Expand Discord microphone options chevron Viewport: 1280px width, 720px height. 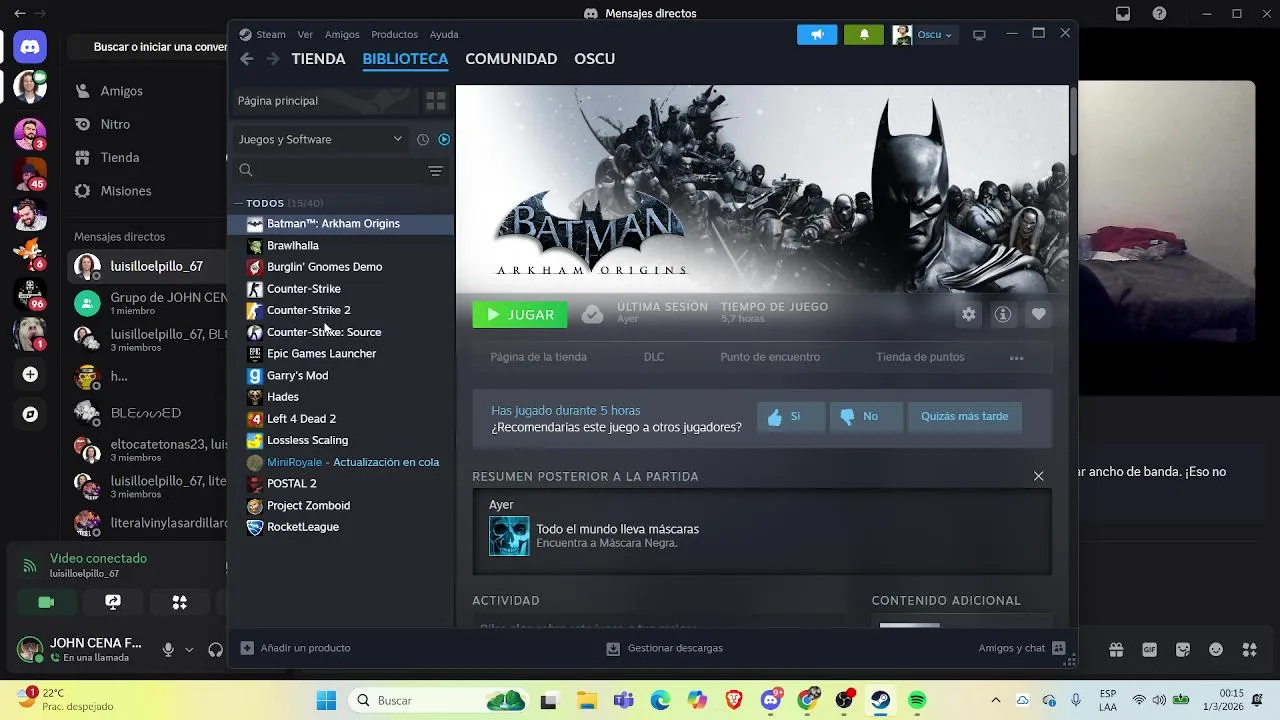click(x=189, y=650)
